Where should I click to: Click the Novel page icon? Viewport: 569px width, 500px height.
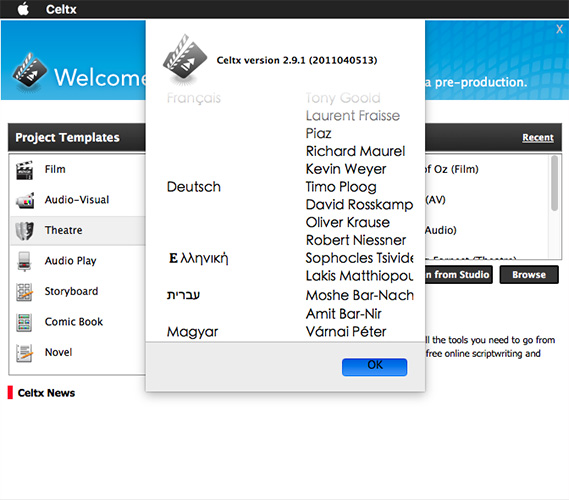[x=24, y=353]
